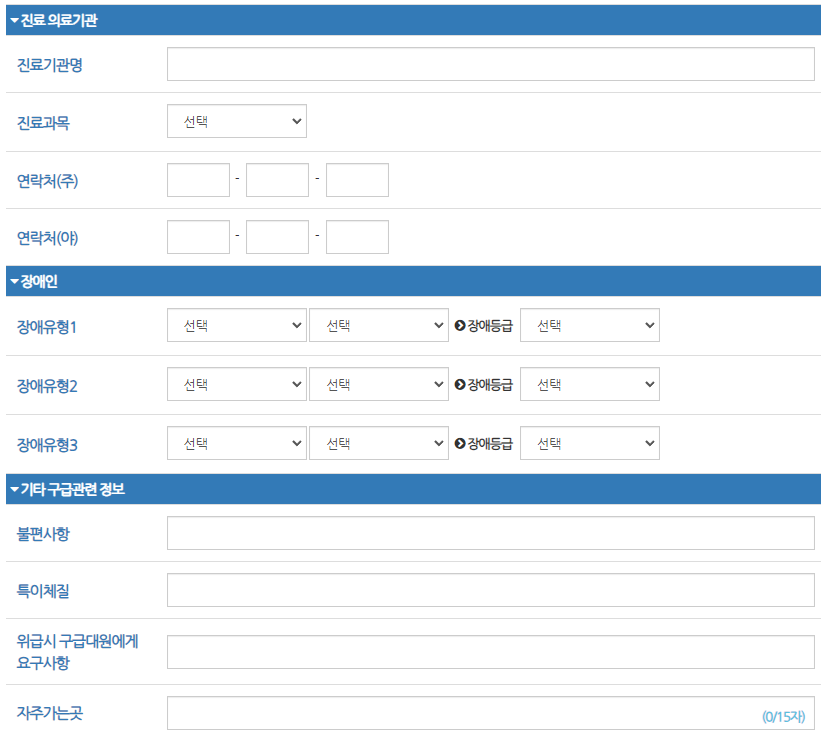Click the last 연락처(야) phone box

tap(357, 237)
